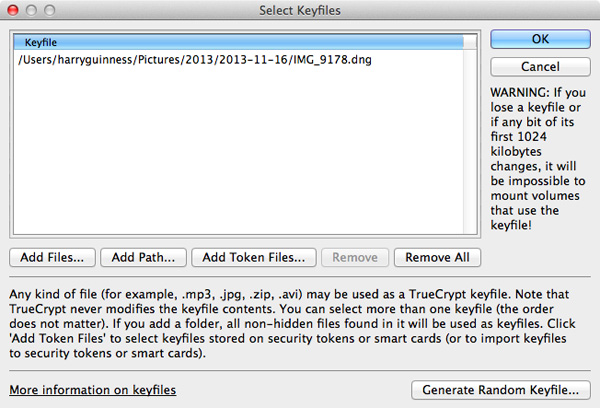The image size is (600, 408).
Task: Select the IMG_9178.dng keyfile entry
Action: [x=195, y=60]
